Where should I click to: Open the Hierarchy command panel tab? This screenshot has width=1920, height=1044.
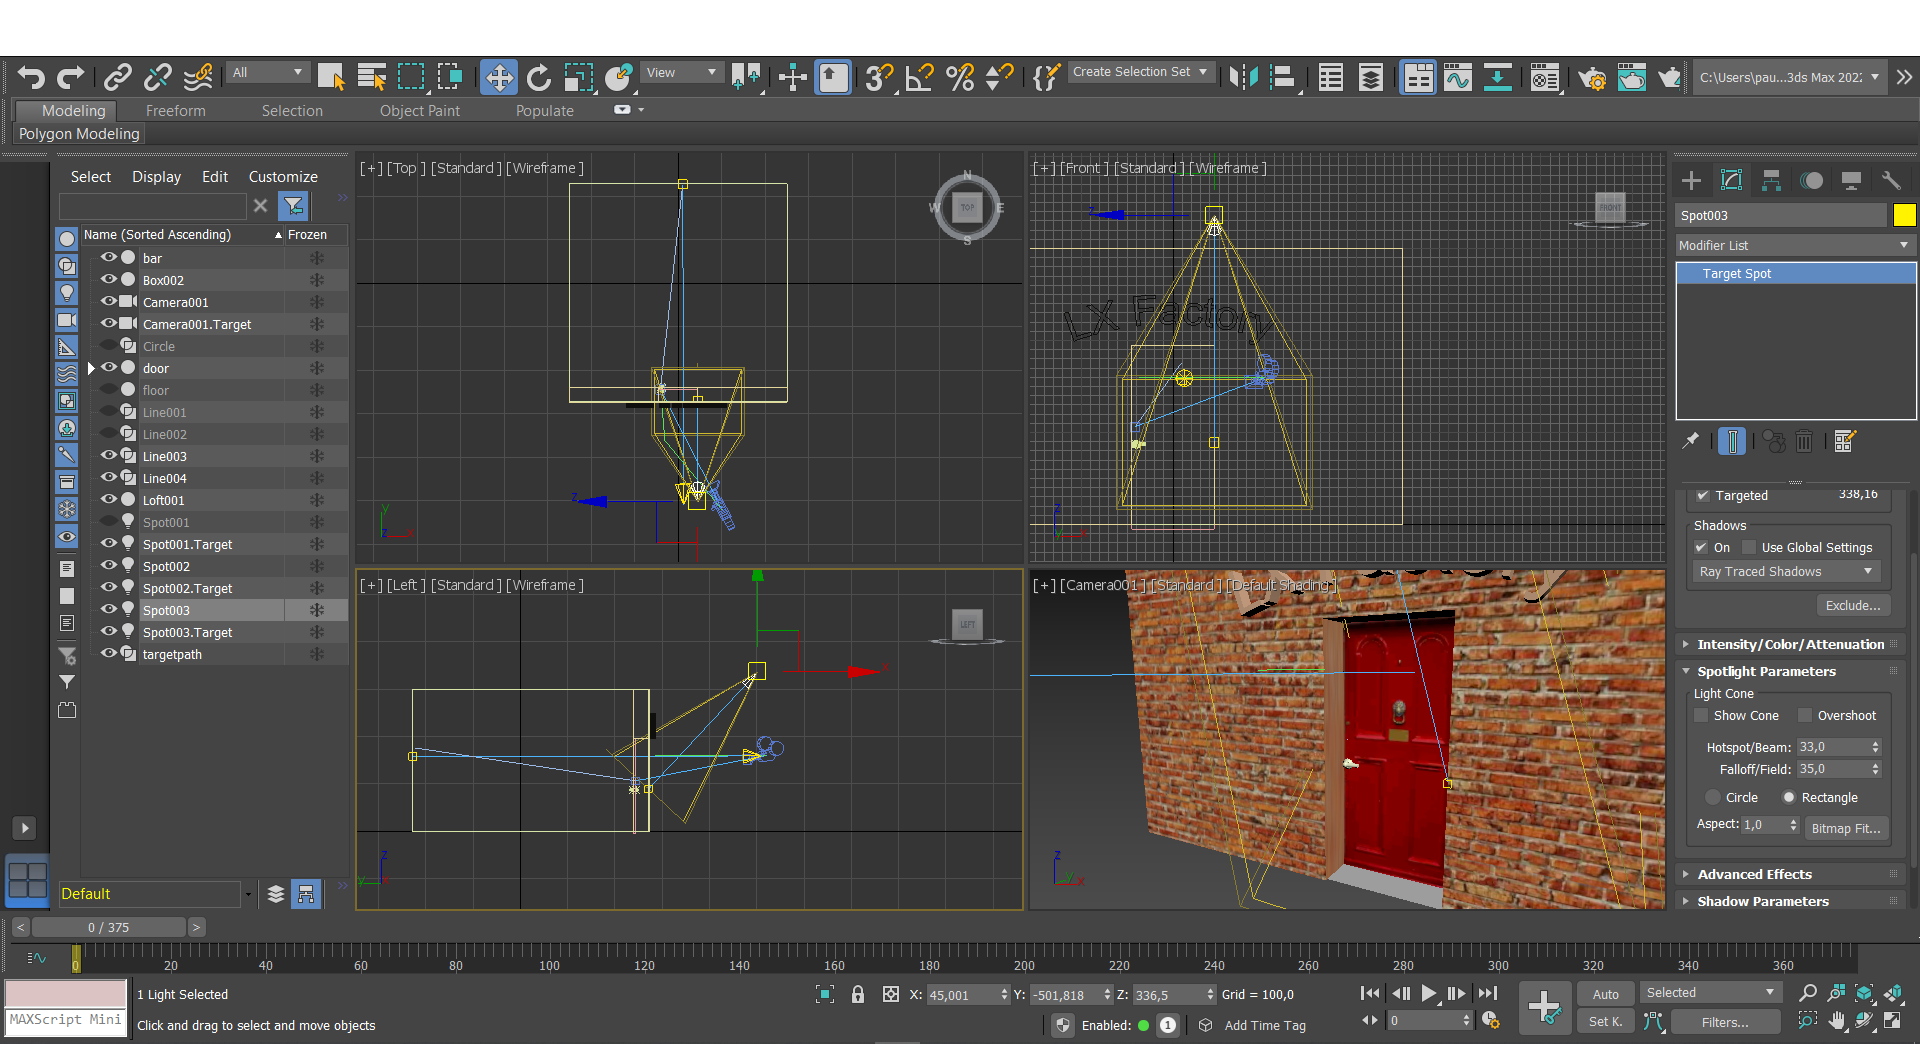click(1771, 180)
